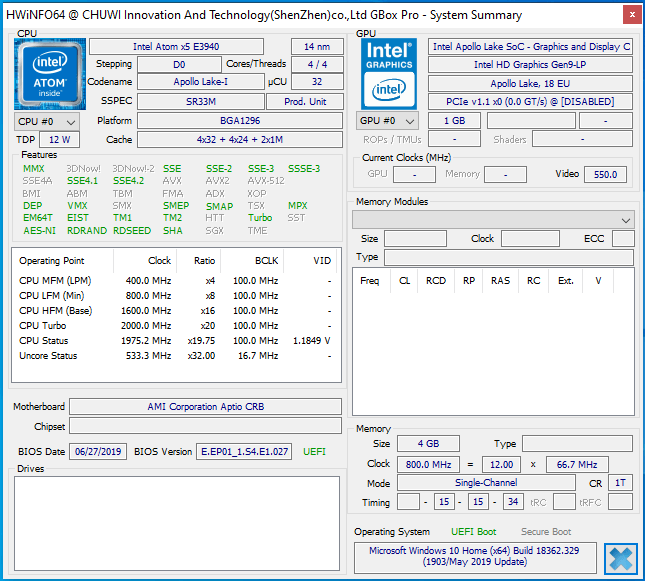Click the GPU memory 1 GB field
This screenshot has width=645, height=581.
pyautogui.click(x=454, y=121)
